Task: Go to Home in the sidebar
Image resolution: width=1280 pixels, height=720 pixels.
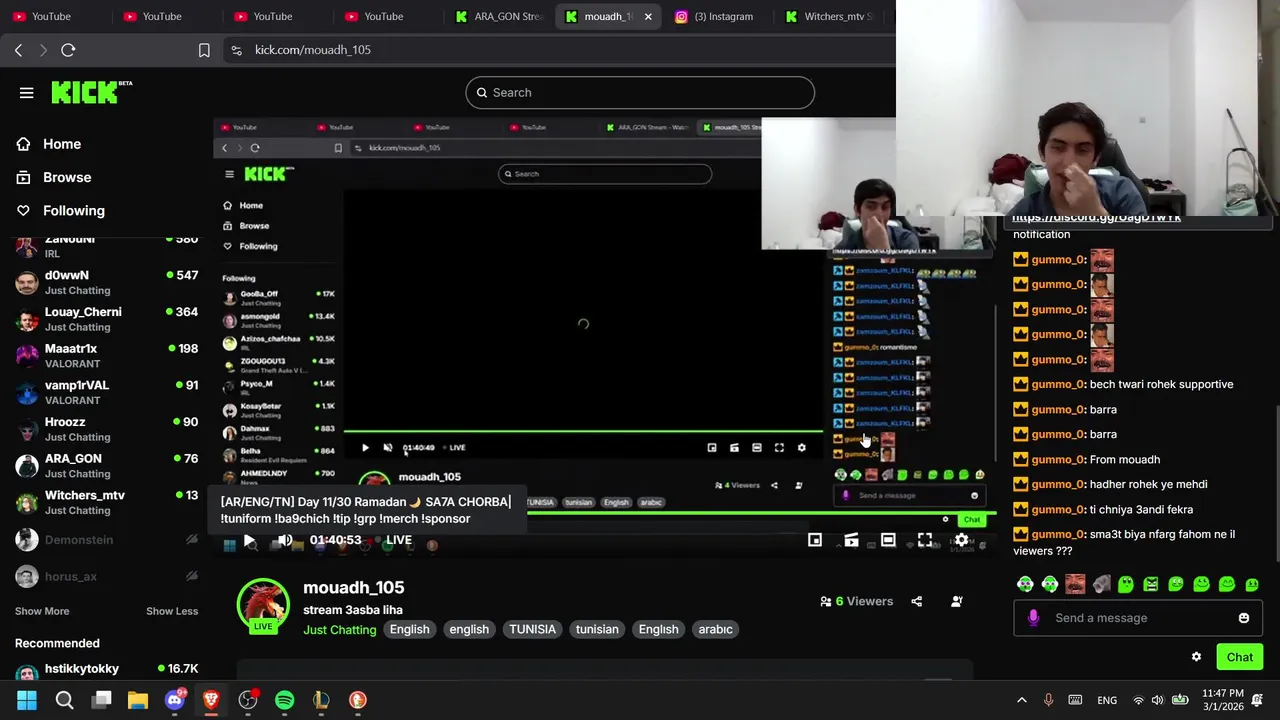Action: (61, 144)
